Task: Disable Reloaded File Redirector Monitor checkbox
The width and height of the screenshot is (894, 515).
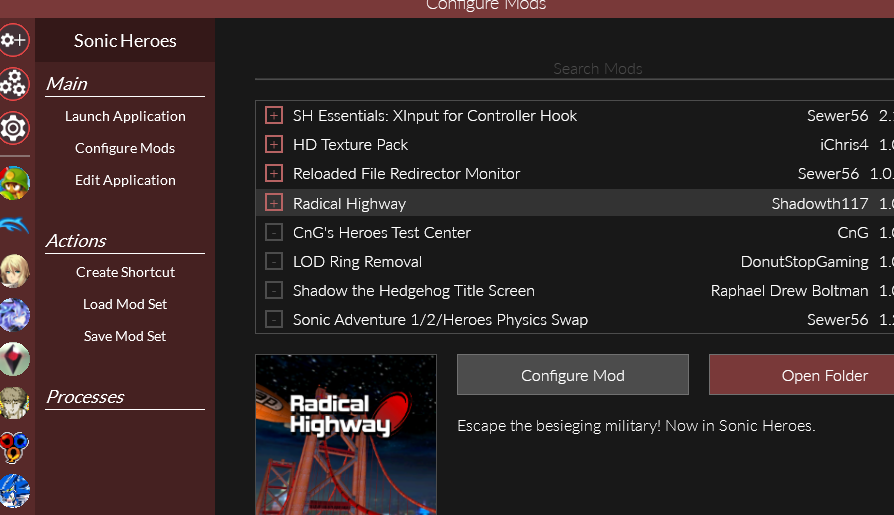Action: click(x=274, y=174)
